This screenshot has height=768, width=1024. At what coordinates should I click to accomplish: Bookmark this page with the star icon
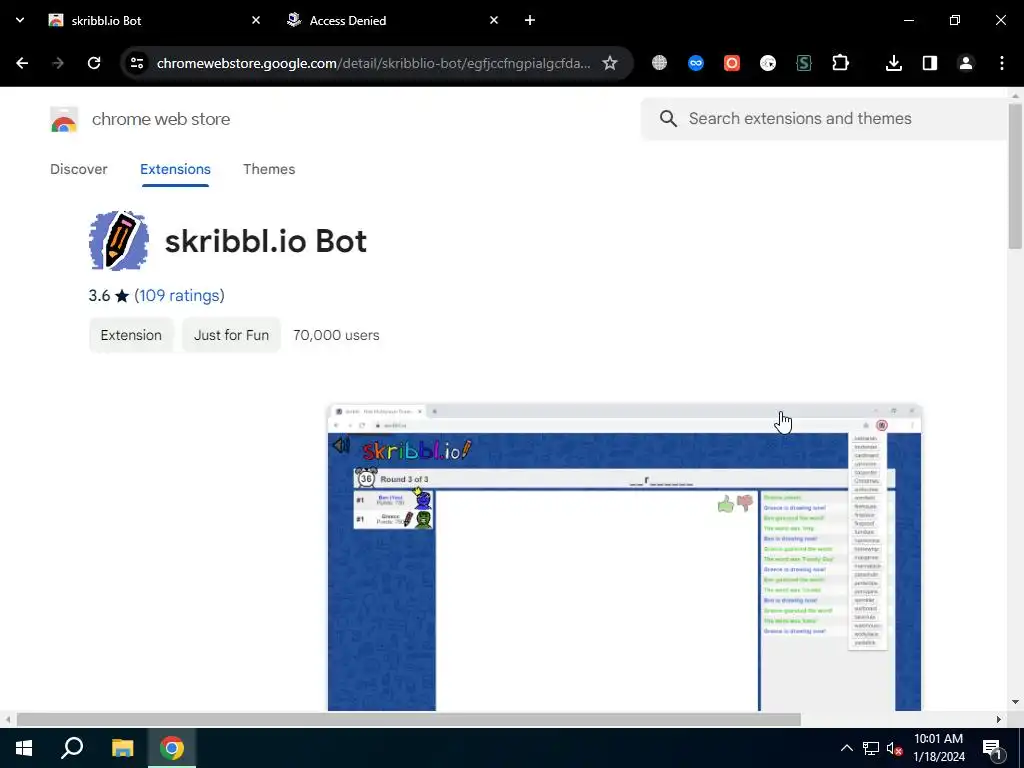[609, 63]
